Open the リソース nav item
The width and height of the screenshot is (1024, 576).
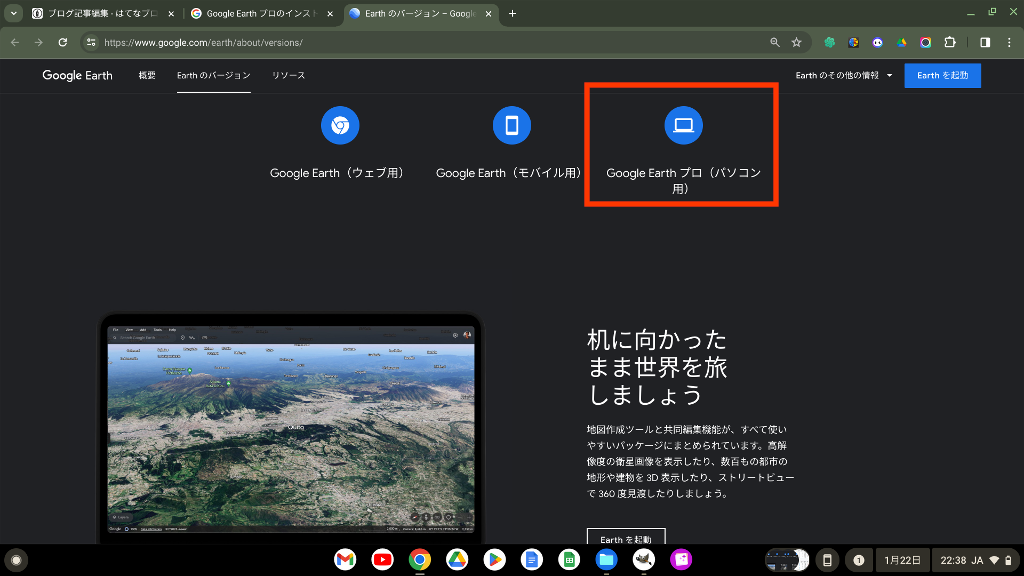pos(288,75)
